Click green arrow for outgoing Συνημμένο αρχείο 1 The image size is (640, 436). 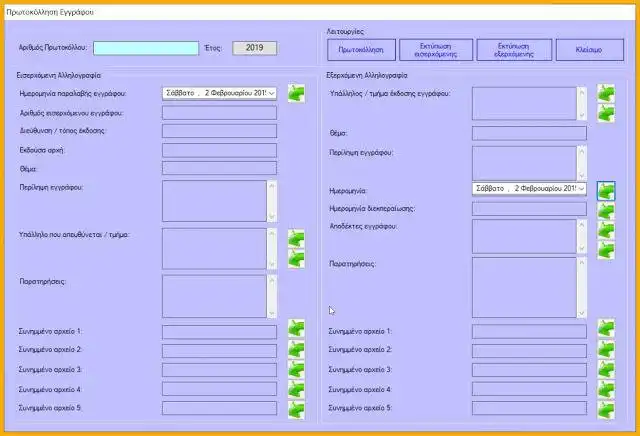tap(606, 329)
